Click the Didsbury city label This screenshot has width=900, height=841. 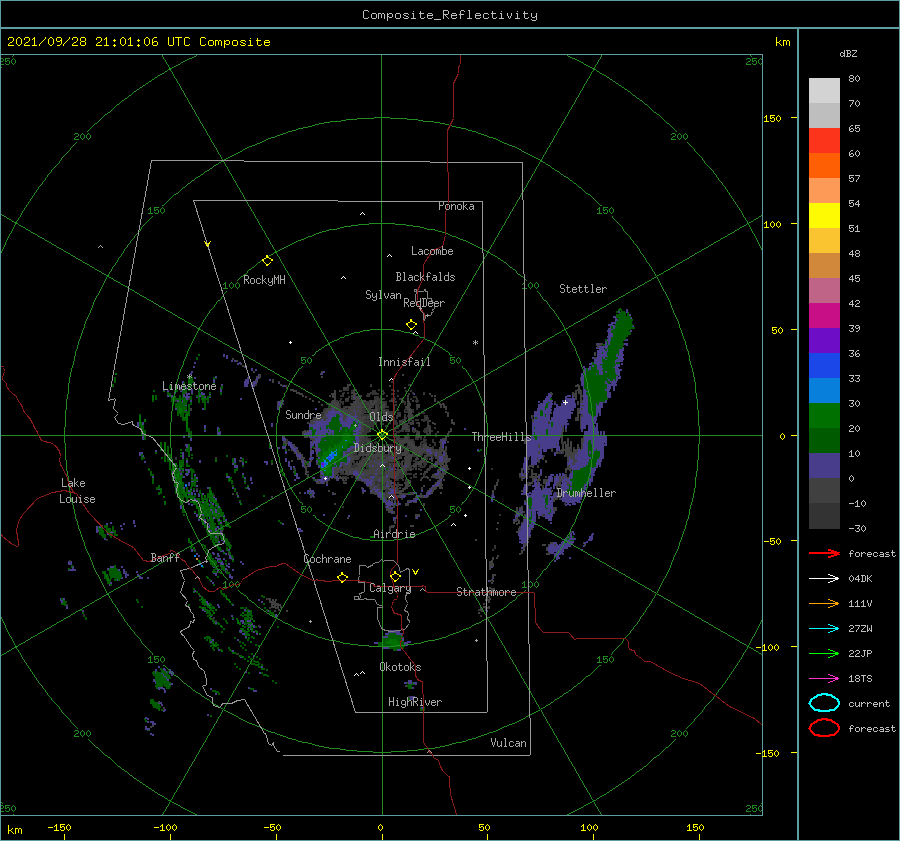click(378, 448)
